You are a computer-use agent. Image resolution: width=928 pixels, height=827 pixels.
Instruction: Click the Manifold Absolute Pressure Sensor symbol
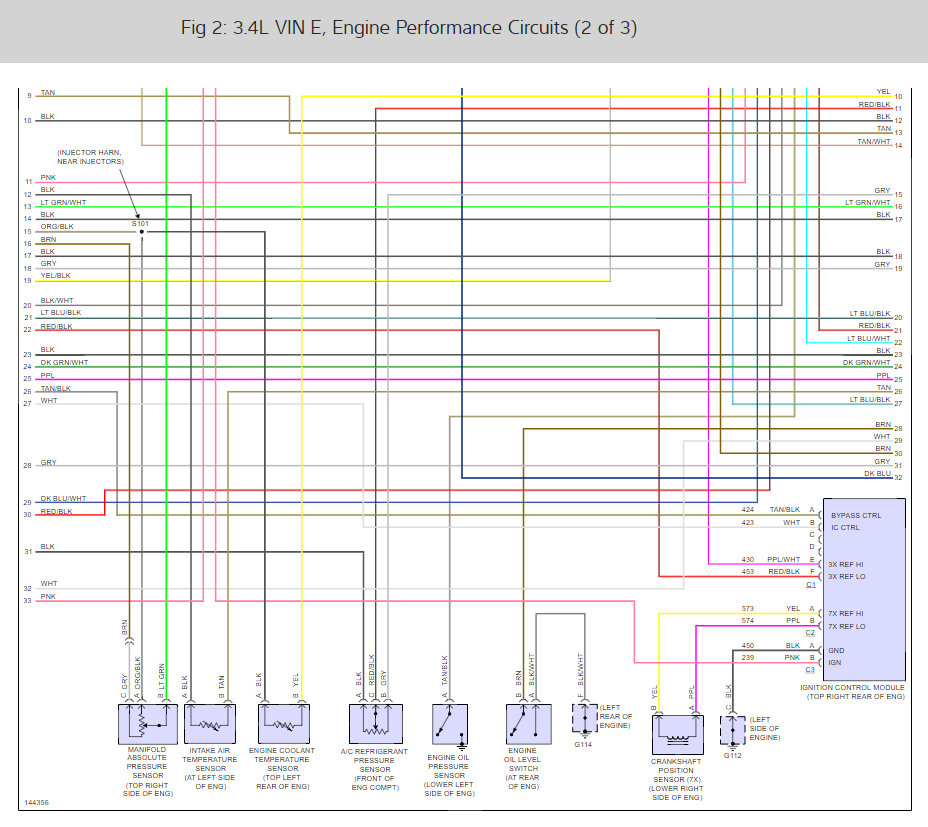tap(148, 724)
